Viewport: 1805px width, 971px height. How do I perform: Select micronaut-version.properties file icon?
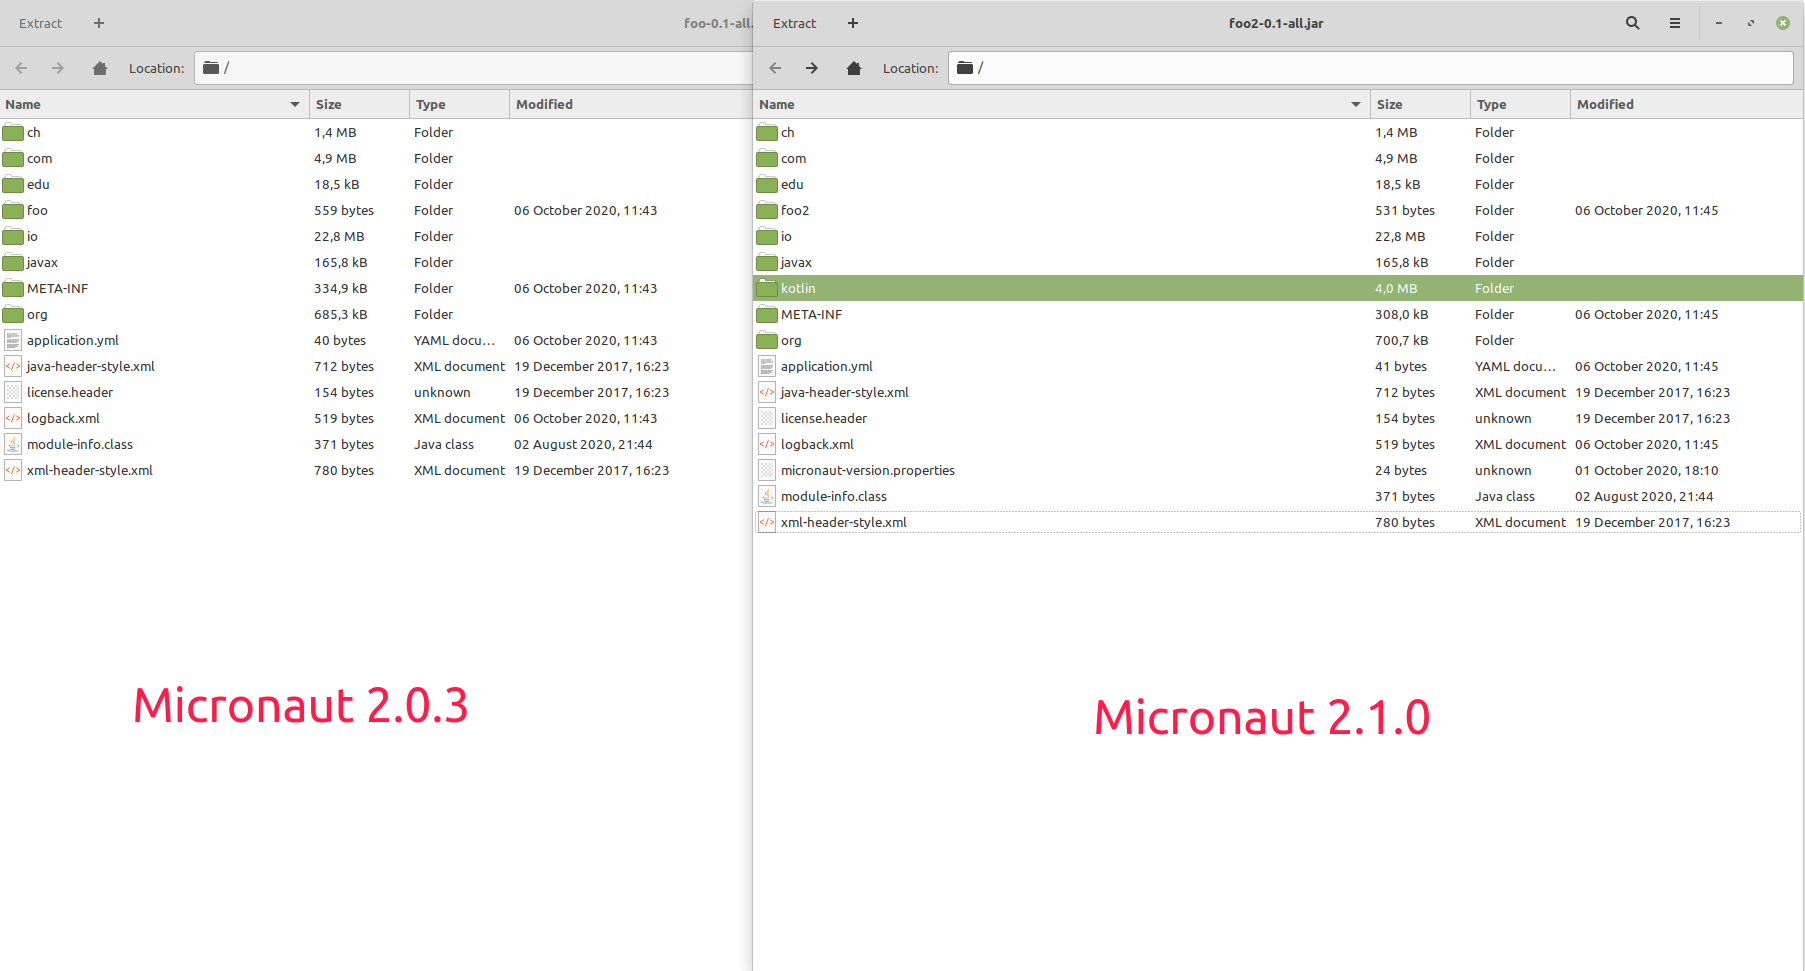pos(767,470)
